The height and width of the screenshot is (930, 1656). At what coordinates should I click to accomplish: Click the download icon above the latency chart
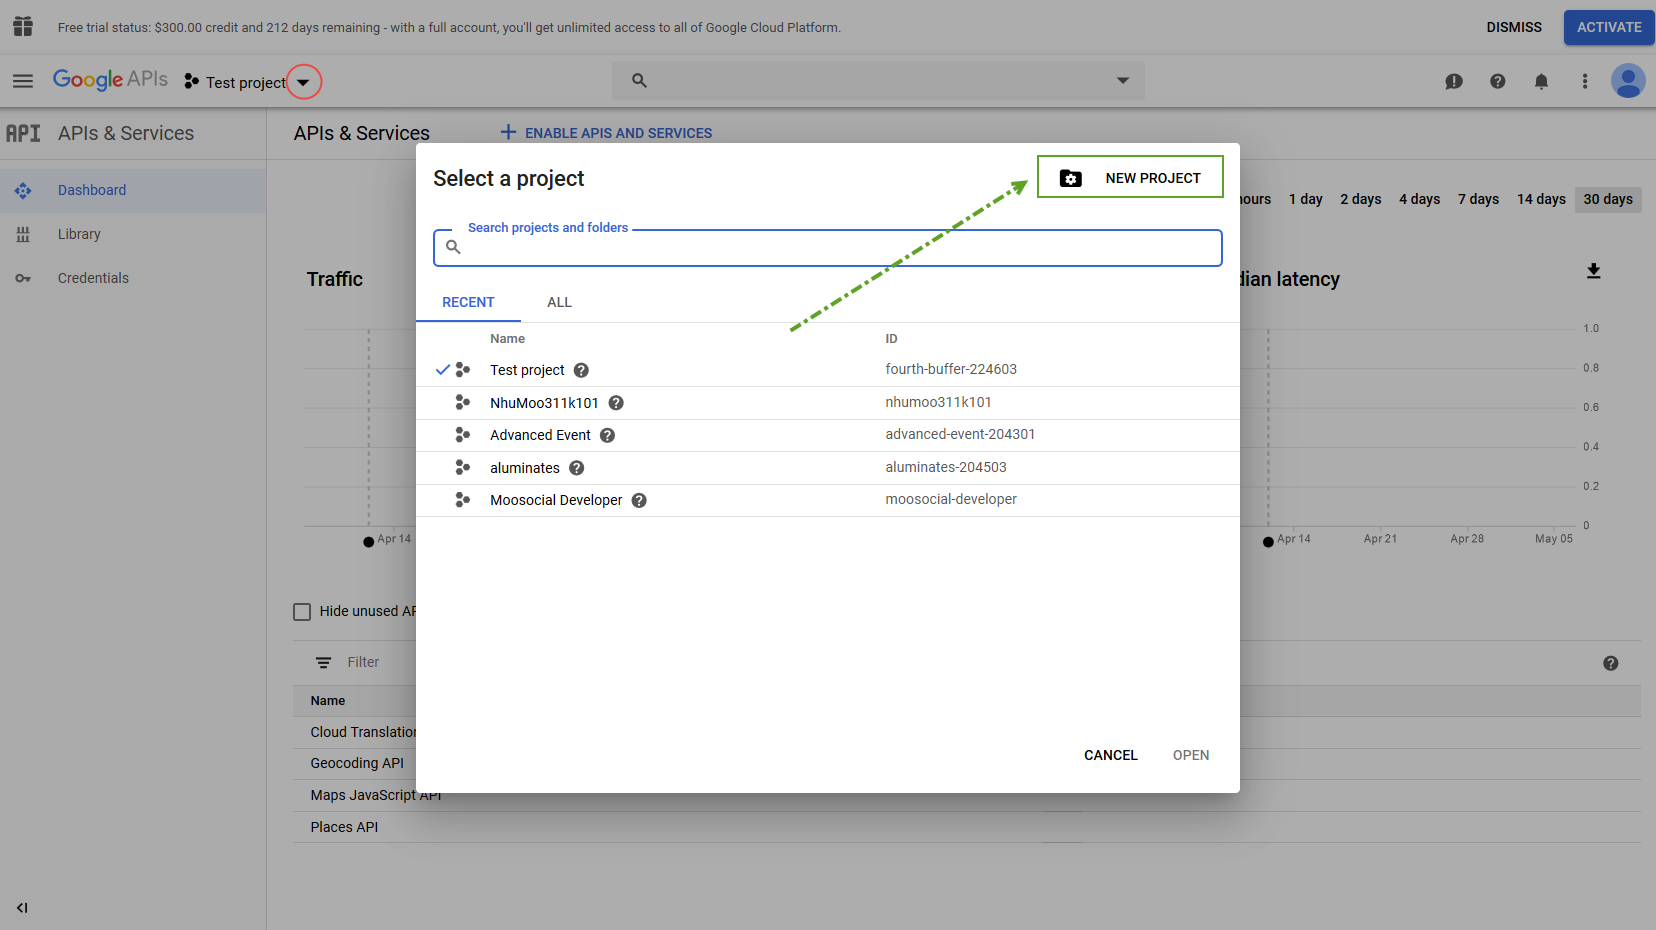[x=1594, y=271]
